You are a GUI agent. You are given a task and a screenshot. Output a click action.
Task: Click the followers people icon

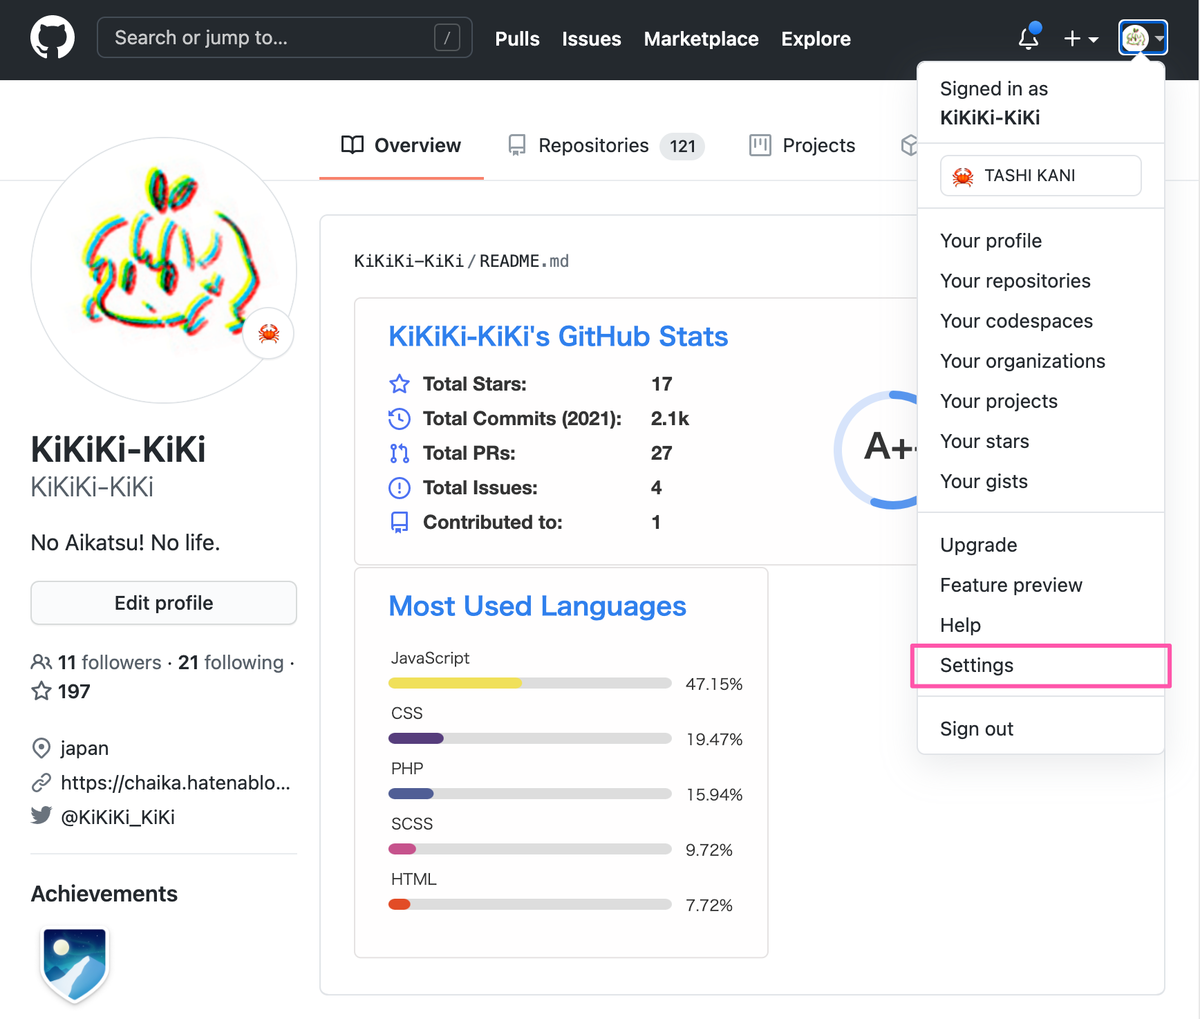(x=41, y=662)
